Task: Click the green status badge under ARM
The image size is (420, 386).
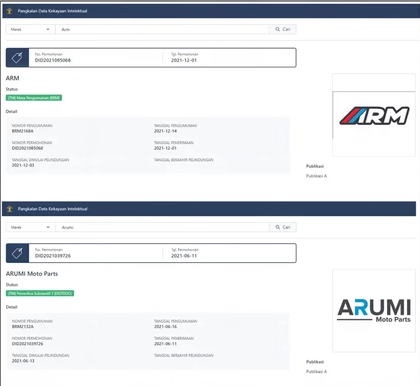Action: 34,98
